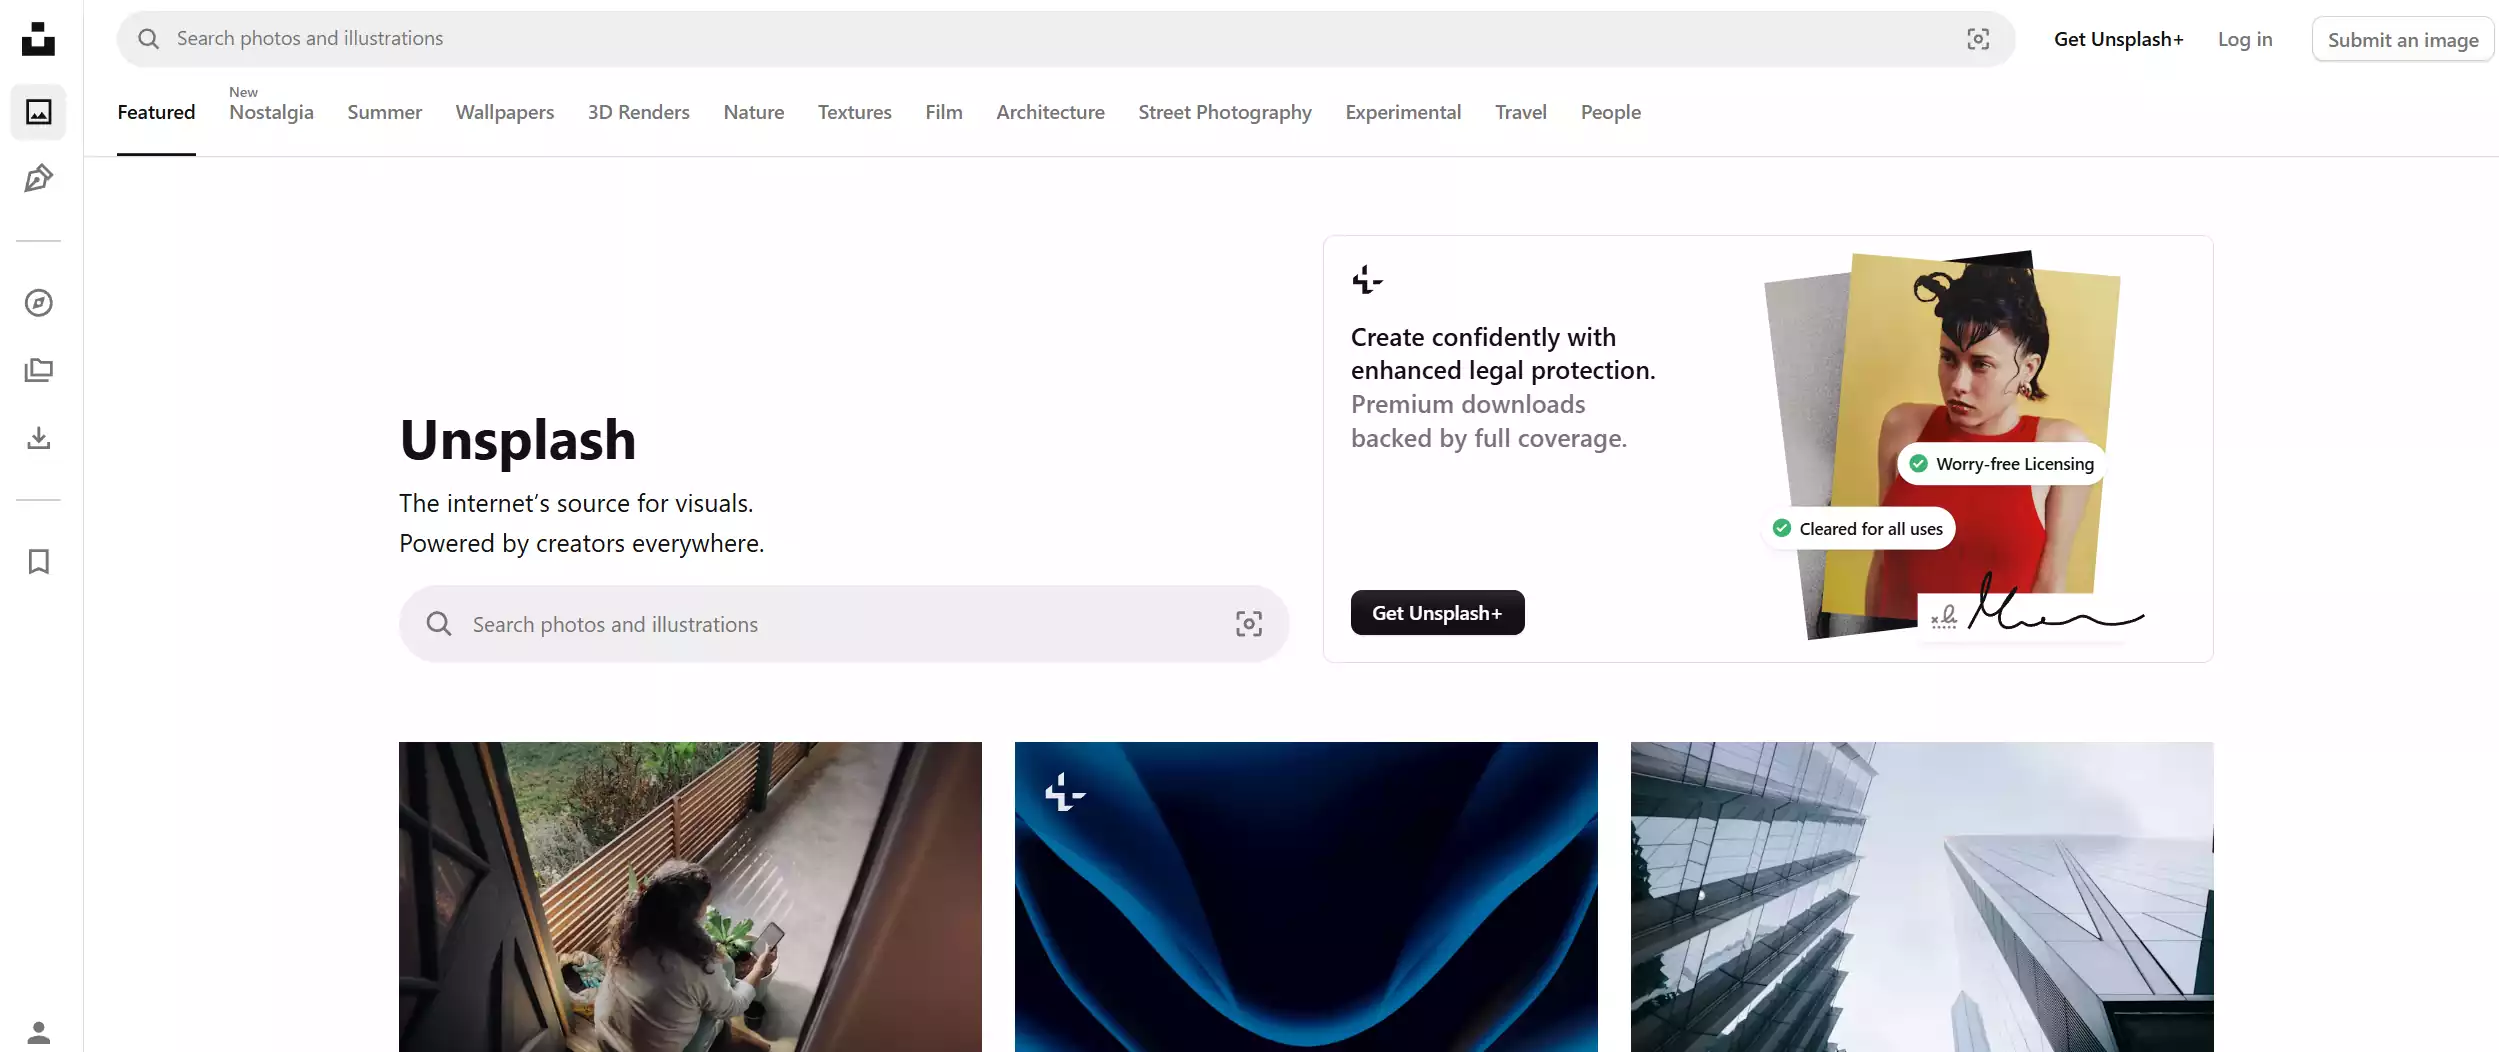The width and height of the screenshot is (2499, 1052).
Task: Click the Submit an image button
Action: [x=2403, y=39]
